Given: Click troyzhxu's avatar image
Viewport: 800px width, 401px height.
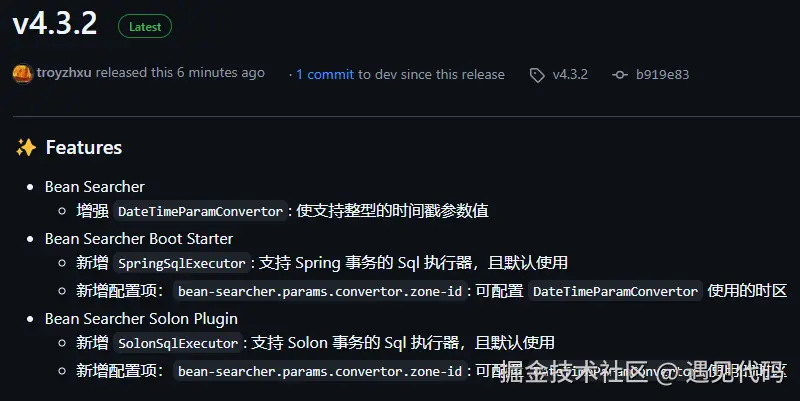Looking at the screenshot, I should tap(22, 73).
